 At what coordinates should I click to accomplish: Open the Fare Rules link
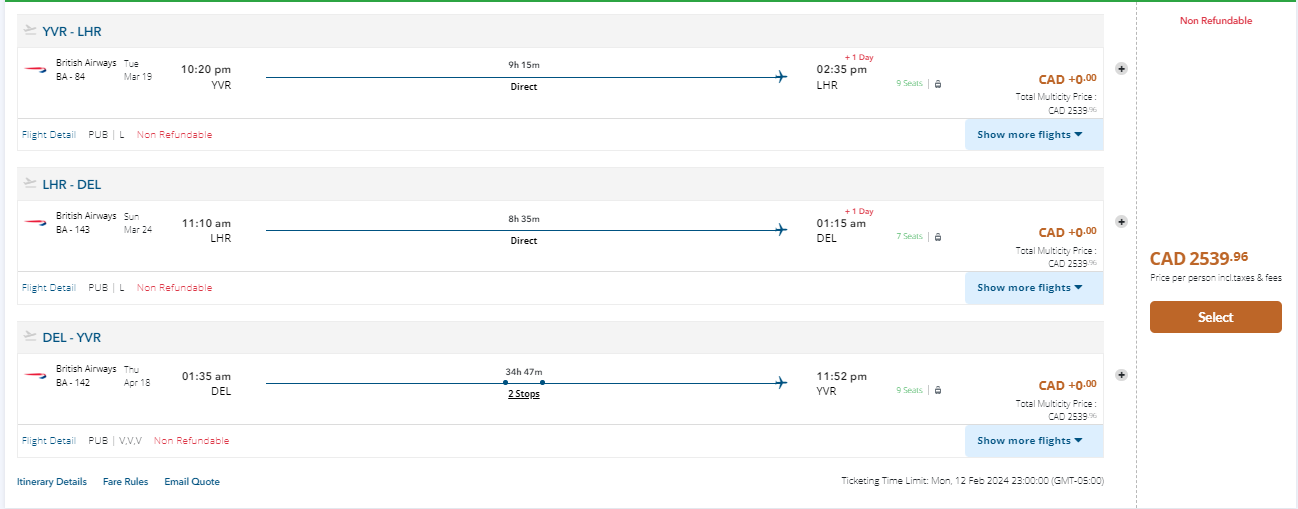pyautogui.click(x=125, y=482)
